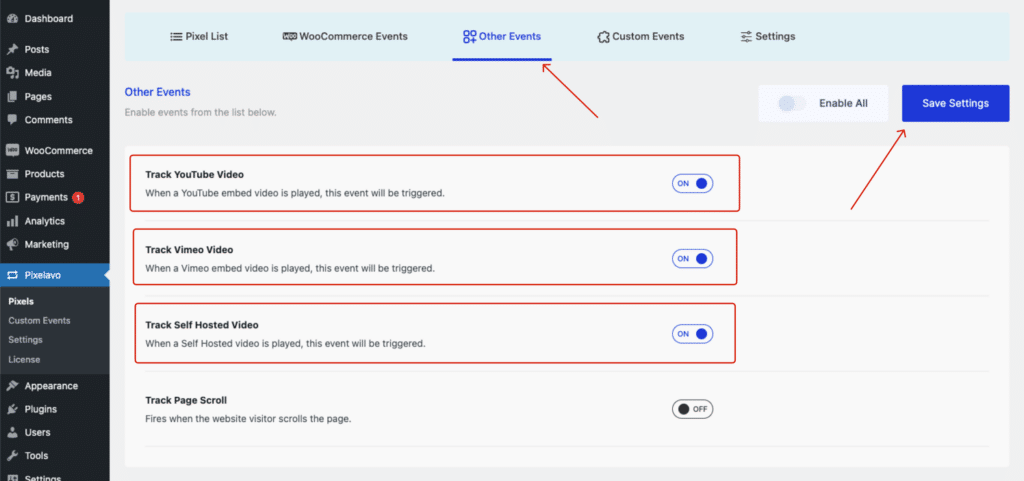Switch to WooCommerce Events tab
This screenshot has width=1024, height=481.
(346, 37)
